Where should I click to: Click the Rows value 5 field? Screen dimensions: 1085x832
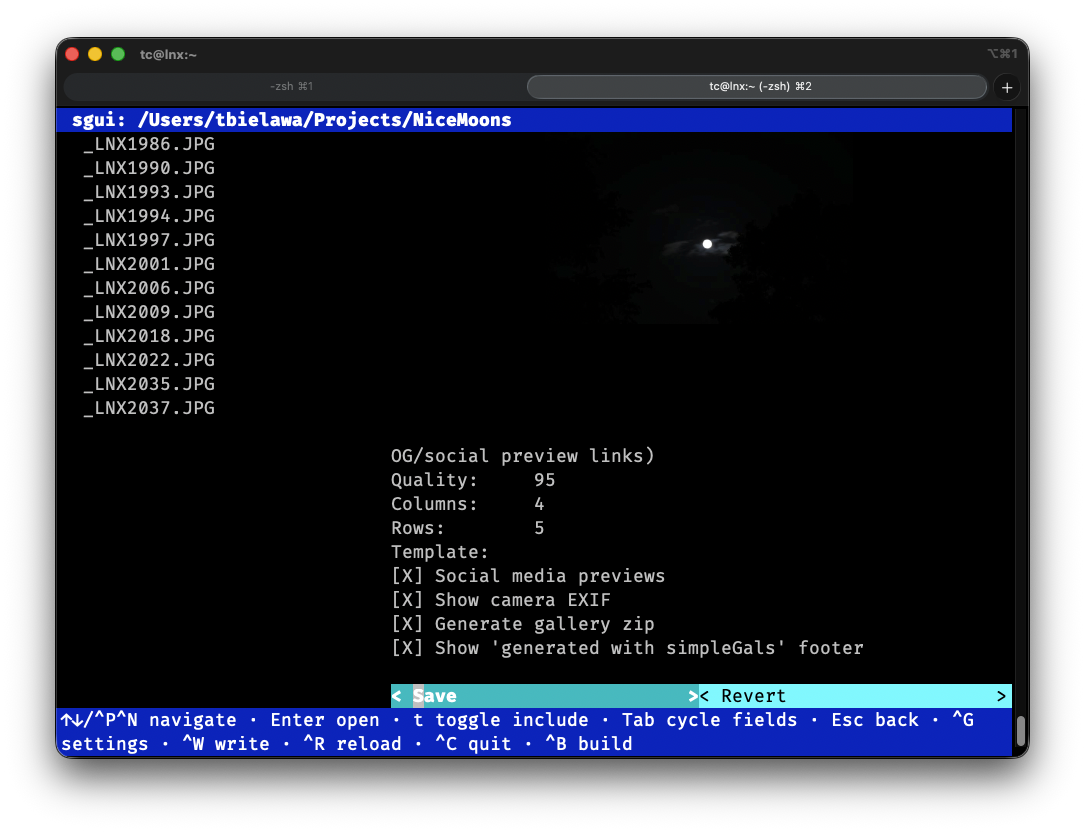click(x=539, y=528)
